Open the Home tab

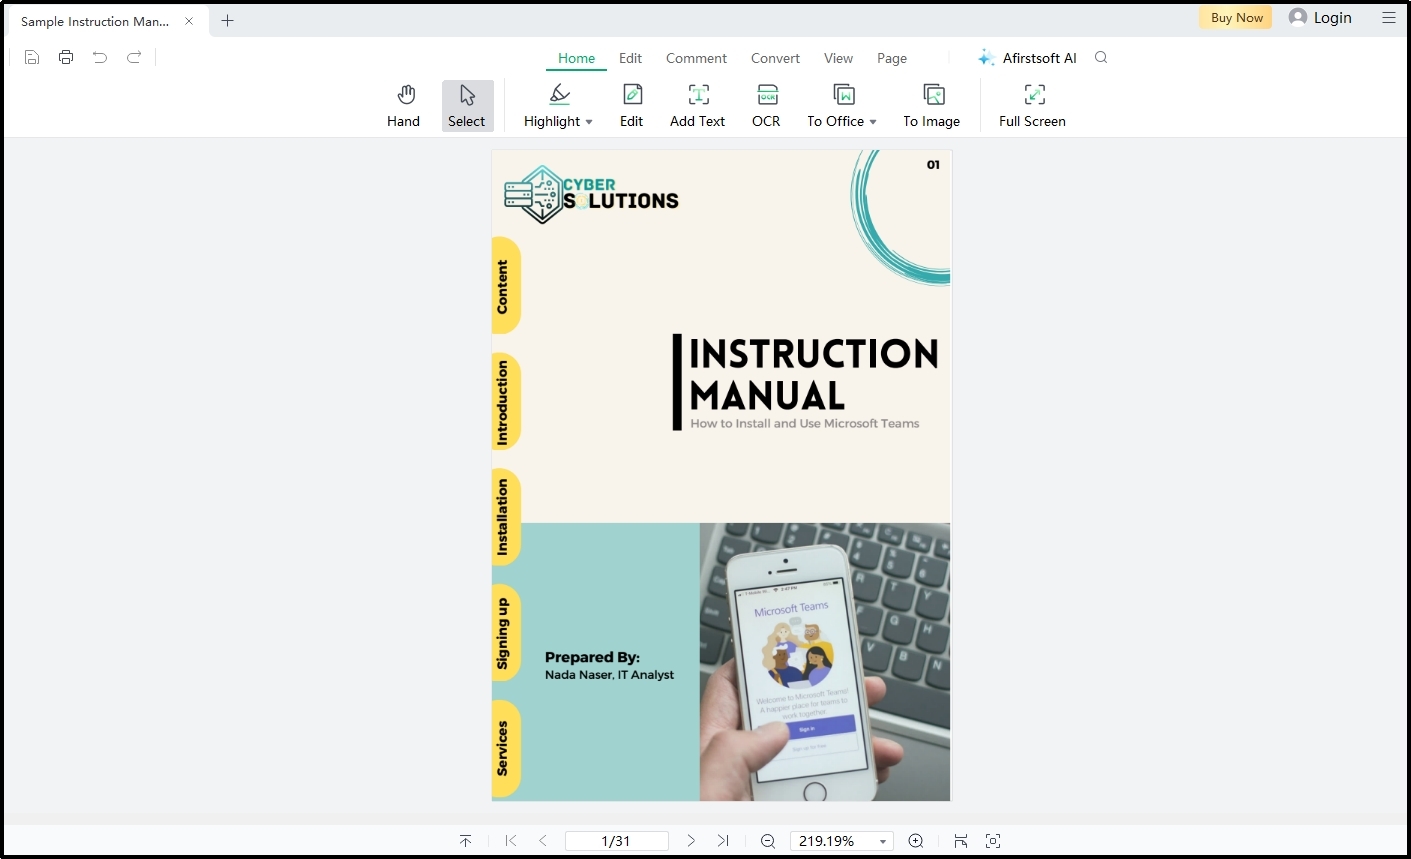[x=577, y=58]
